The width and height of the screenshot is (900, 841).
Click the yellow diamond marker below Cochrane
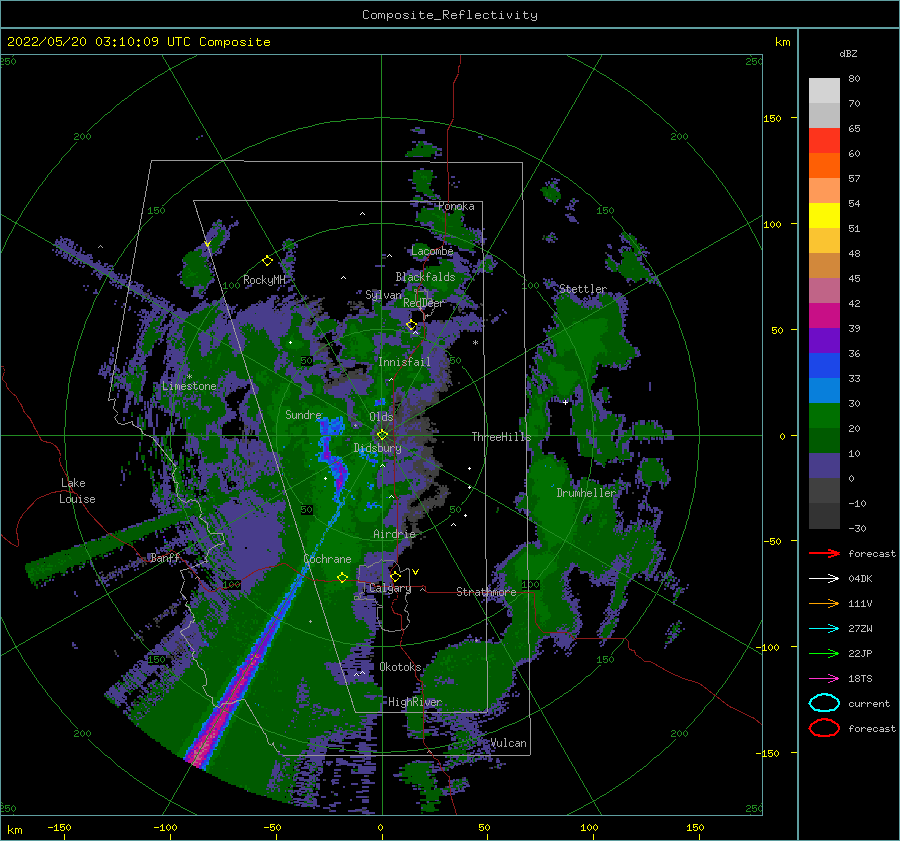pos(342,577)
